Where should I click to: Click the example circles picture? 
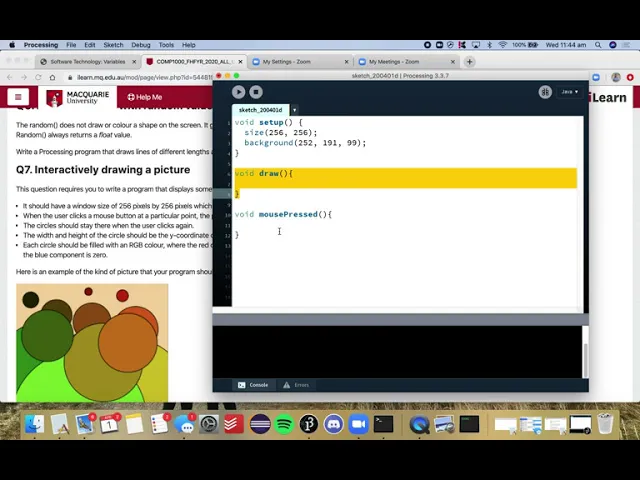click(x=92, y=342)
